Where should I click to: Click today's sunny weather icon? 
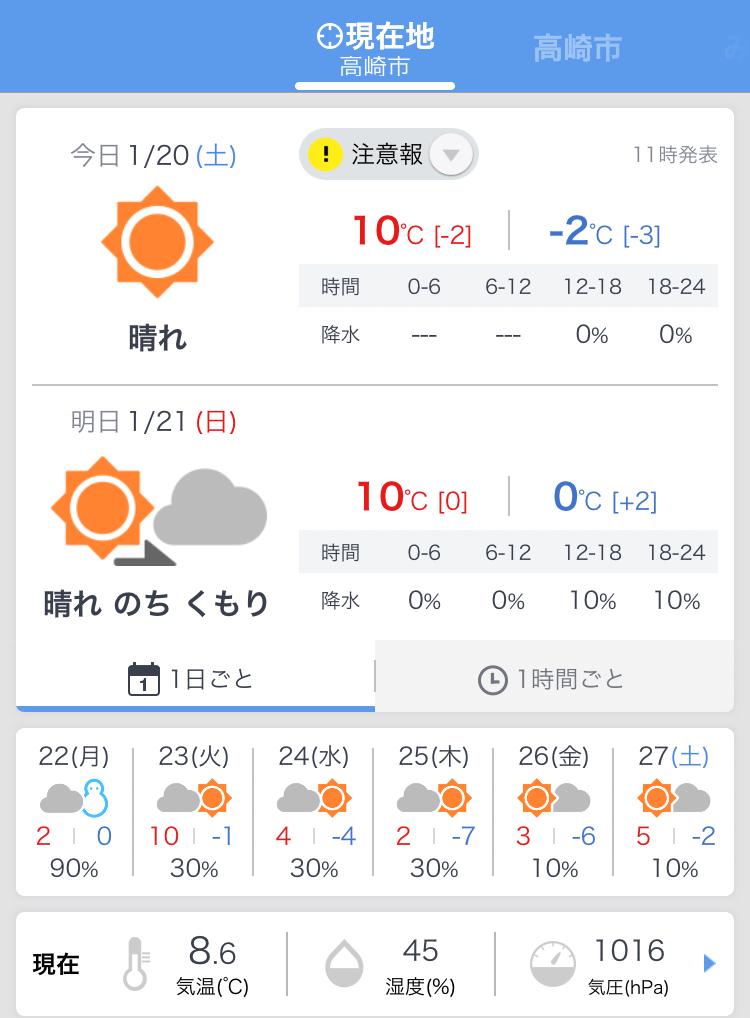(157, 242)
